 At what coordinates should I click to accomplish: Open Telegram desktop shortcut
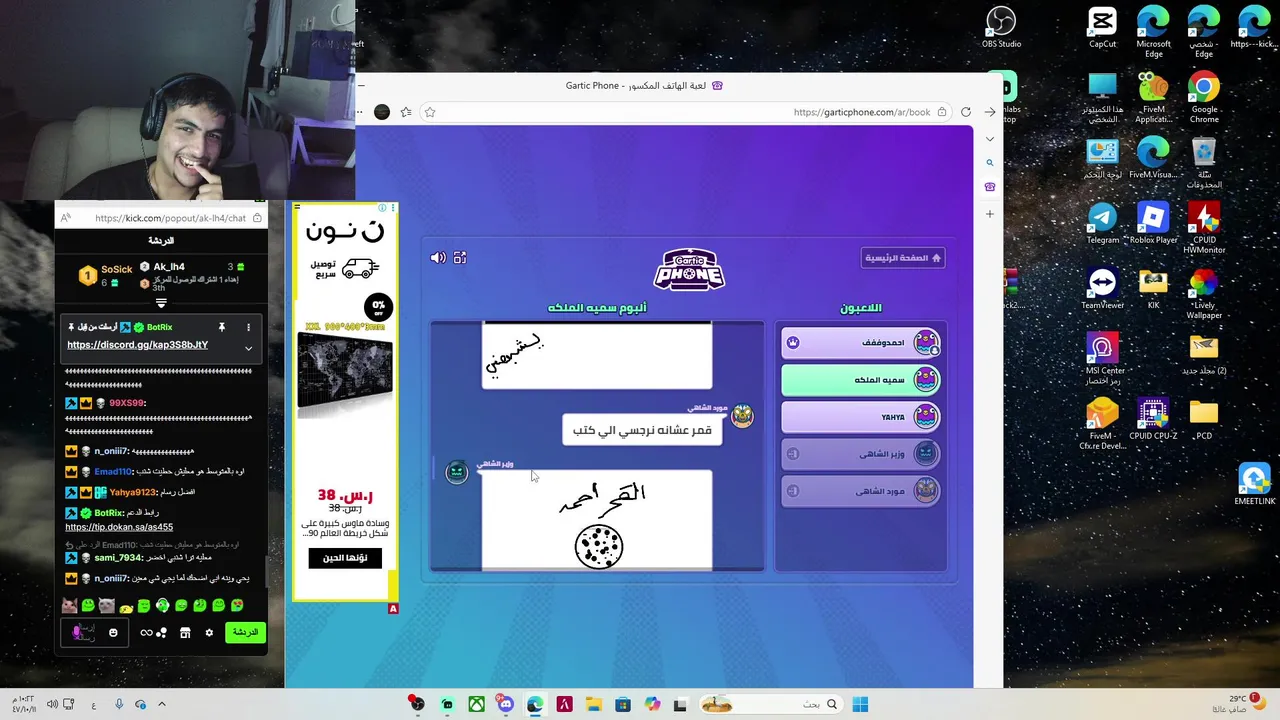(x=1102, y=223)
